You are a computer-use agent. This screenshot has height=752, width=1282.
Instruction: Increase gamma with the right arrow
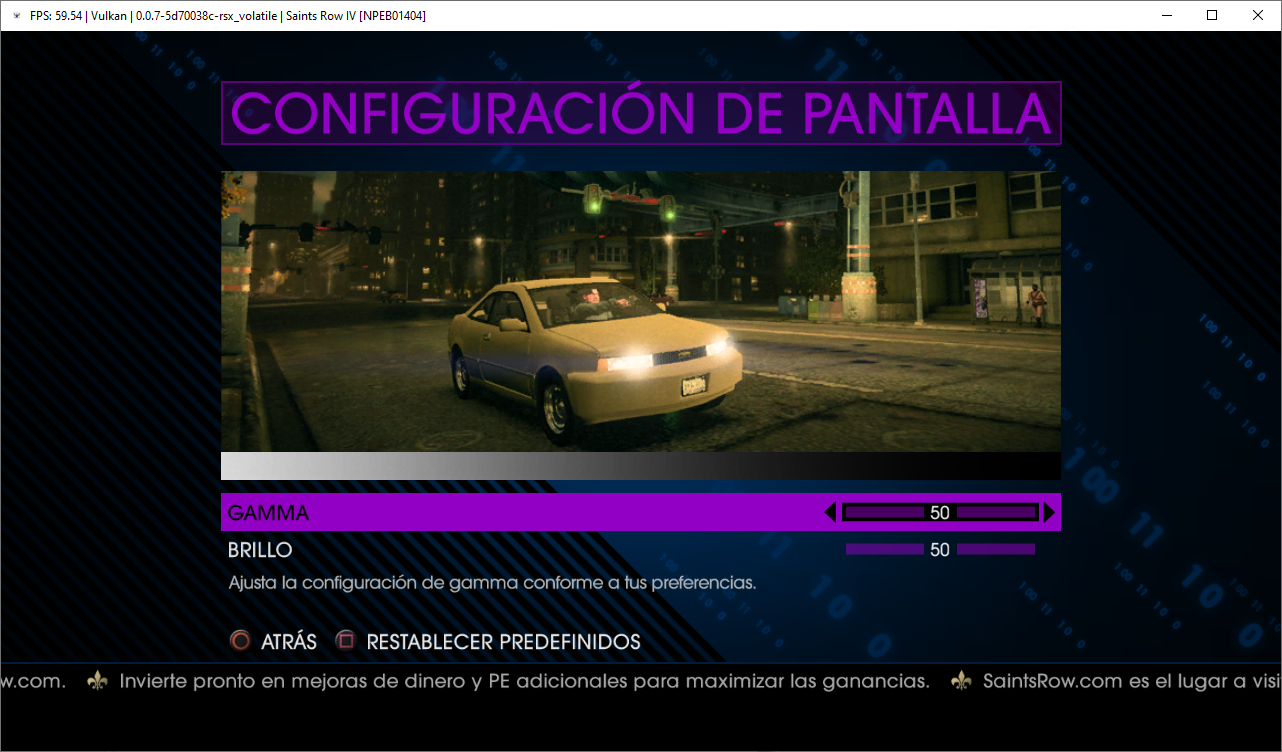point(1049,512)
